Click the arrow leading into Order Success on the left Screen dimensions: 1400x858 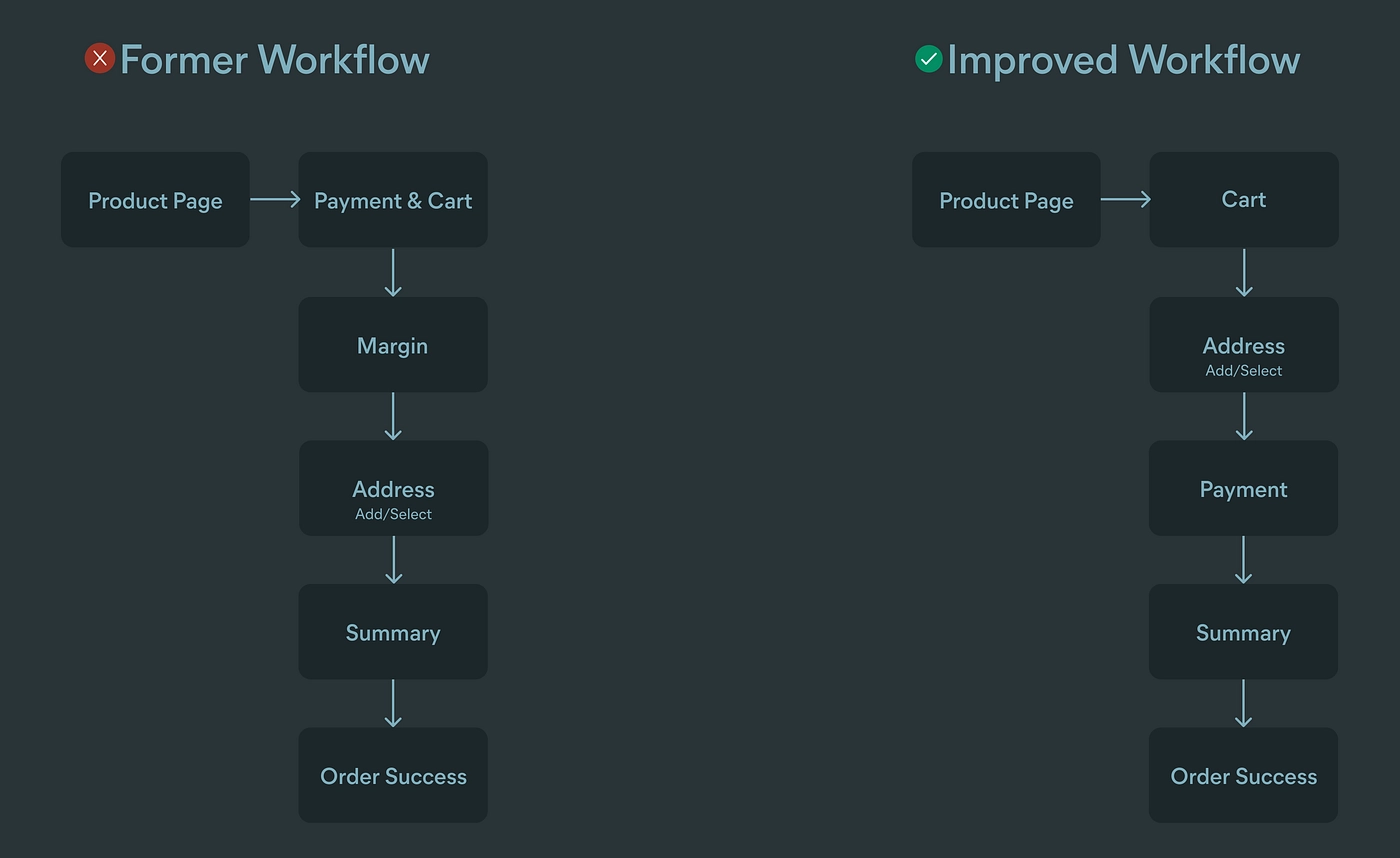pos(393,703)
